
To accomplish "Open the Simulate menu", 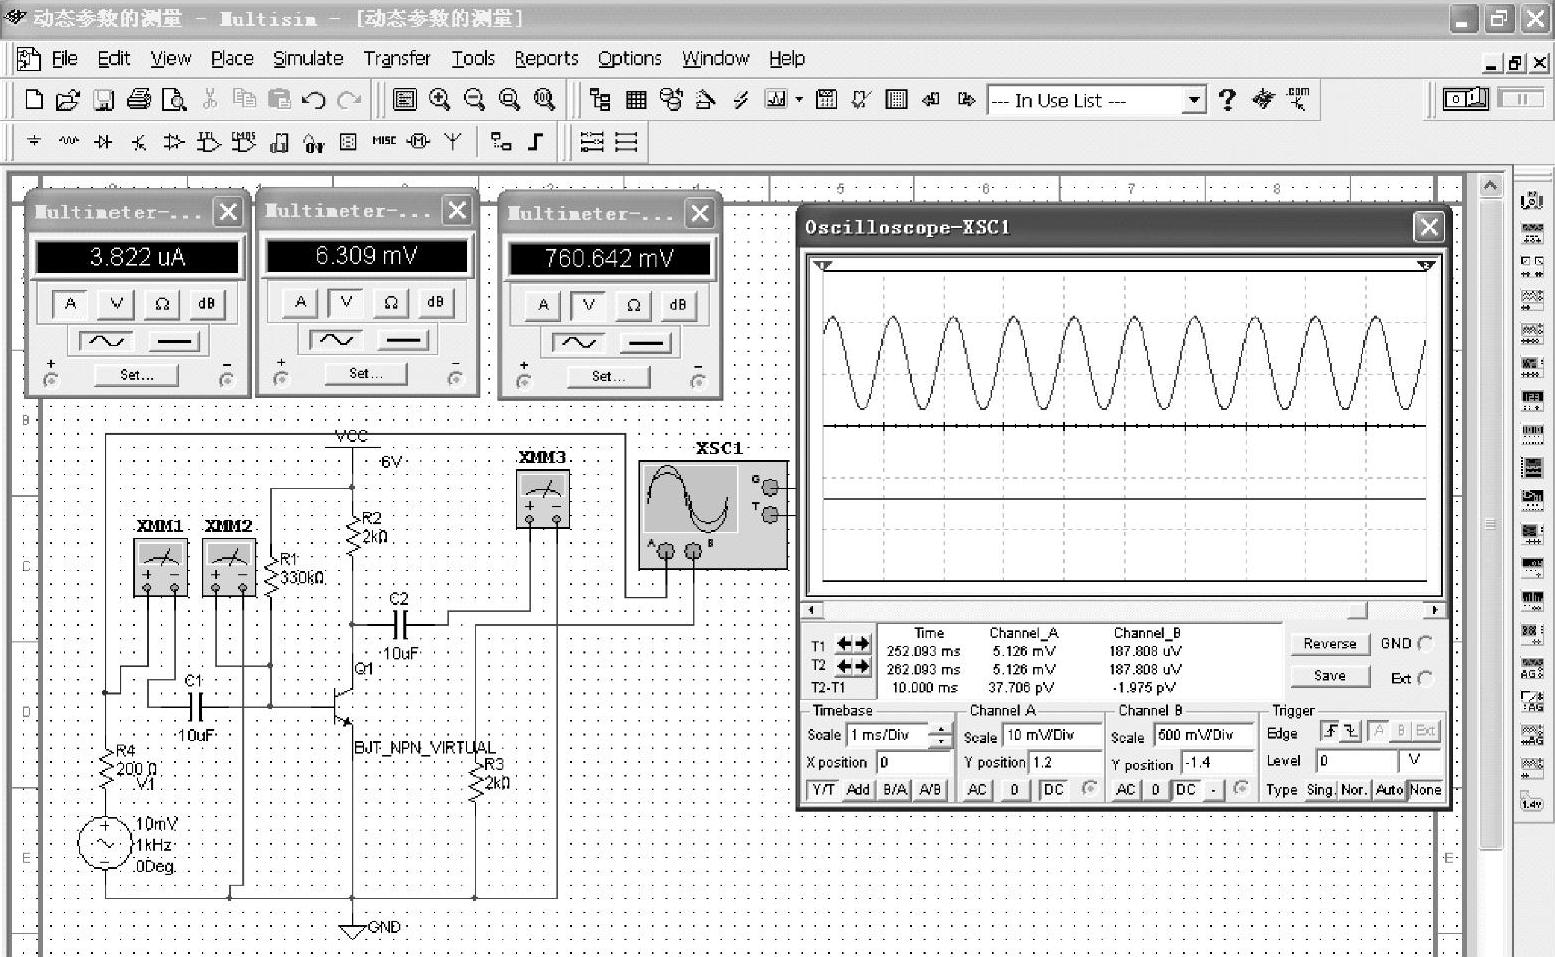I will click(308, 59).
